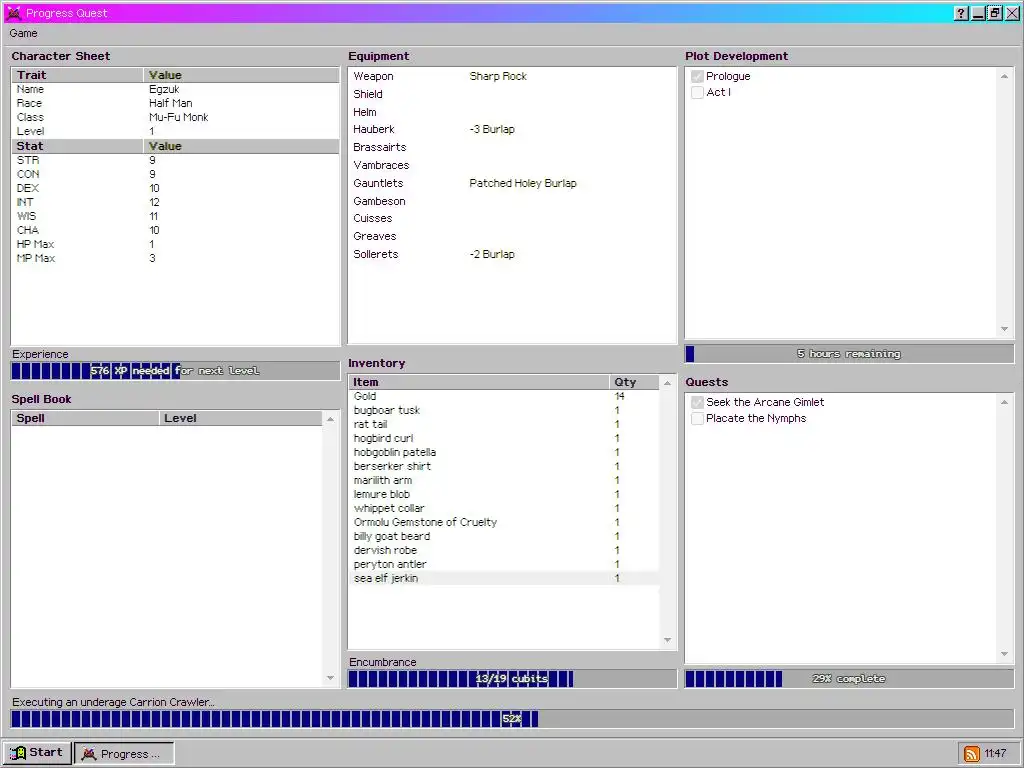Click the Progress Quest title bar icon
This screenshot has height=768, width=1024.
tap(13, 13)
